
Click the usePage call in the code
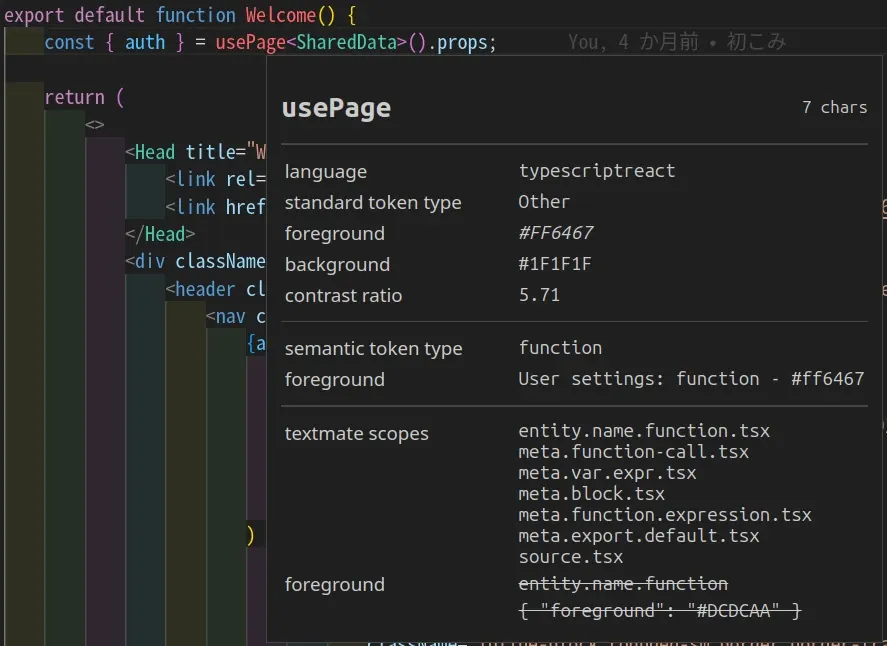coord(250,43)
